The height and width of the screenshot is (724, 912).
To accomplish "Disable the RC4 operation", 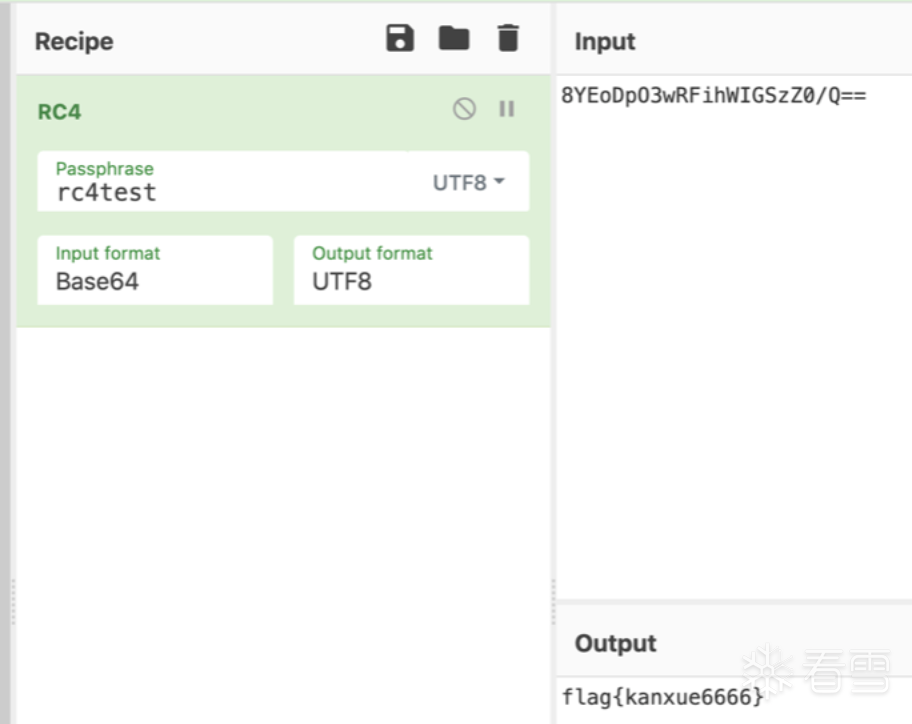I will coord(464,109).
